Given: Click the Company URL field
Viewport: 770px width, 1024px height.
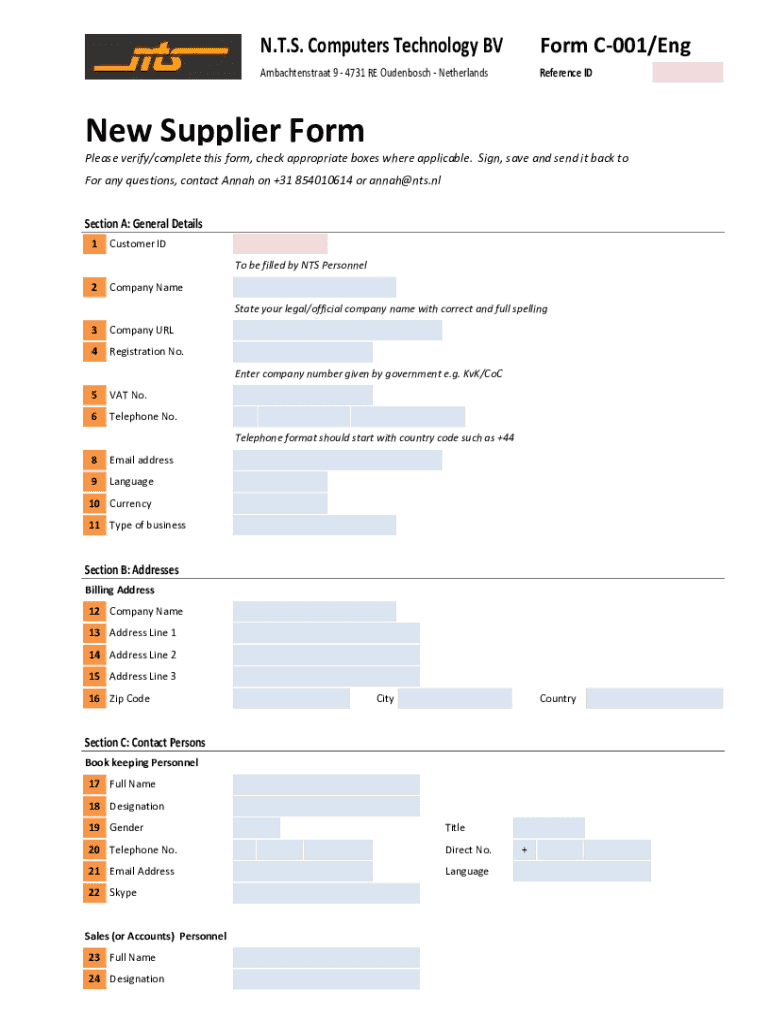Looking at the screenshot, I should pyautogui.click(x=337, y=331).
